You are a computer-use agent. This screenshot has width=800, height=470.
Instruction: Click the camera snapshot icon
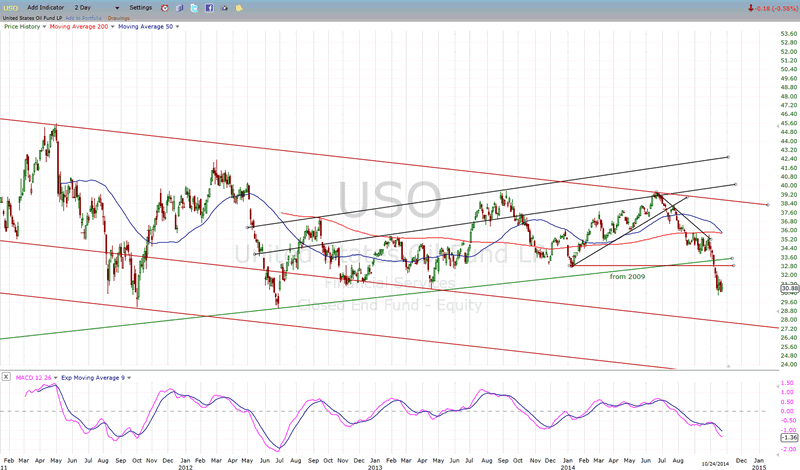point(224,8)
